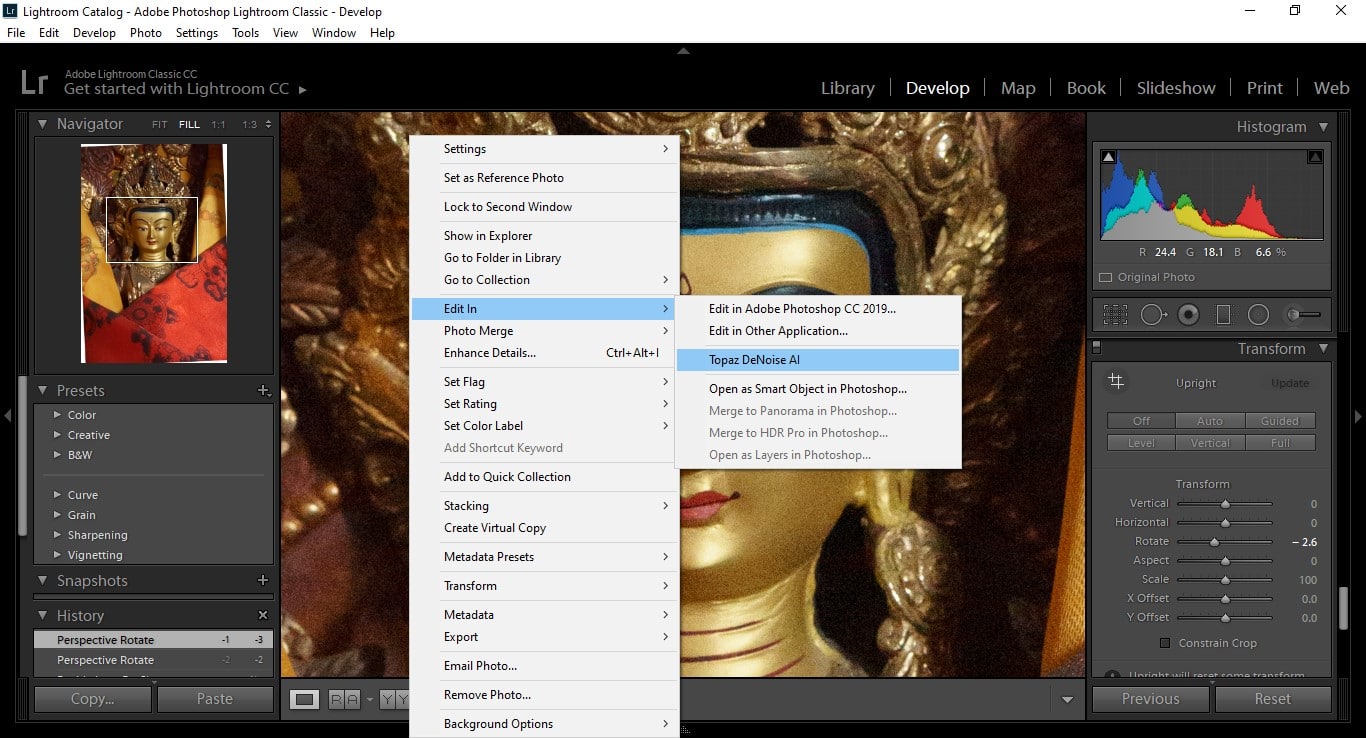Click the Navigator preview thumbnail
The width and height of the screenshot is (1366, 738).
coord(154,253)
